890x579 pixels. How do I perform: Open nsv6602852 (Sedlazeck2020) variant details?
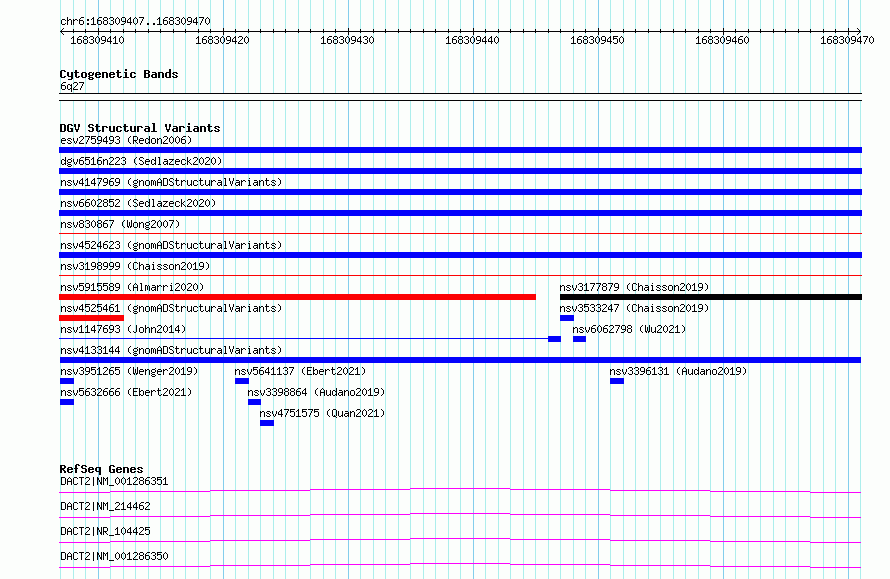tap(138, 203)
